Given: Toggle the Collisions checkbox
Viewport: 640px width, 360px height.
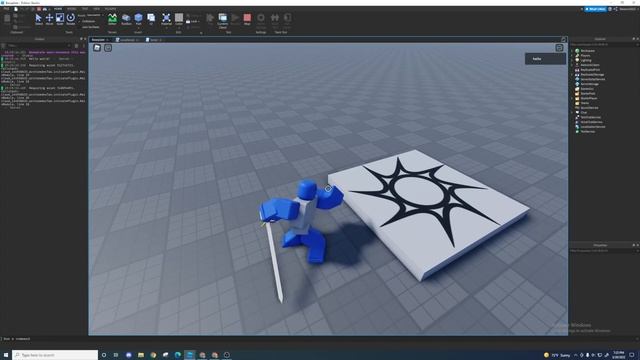Looking at the screenshot, I should [x=80, y=21].
